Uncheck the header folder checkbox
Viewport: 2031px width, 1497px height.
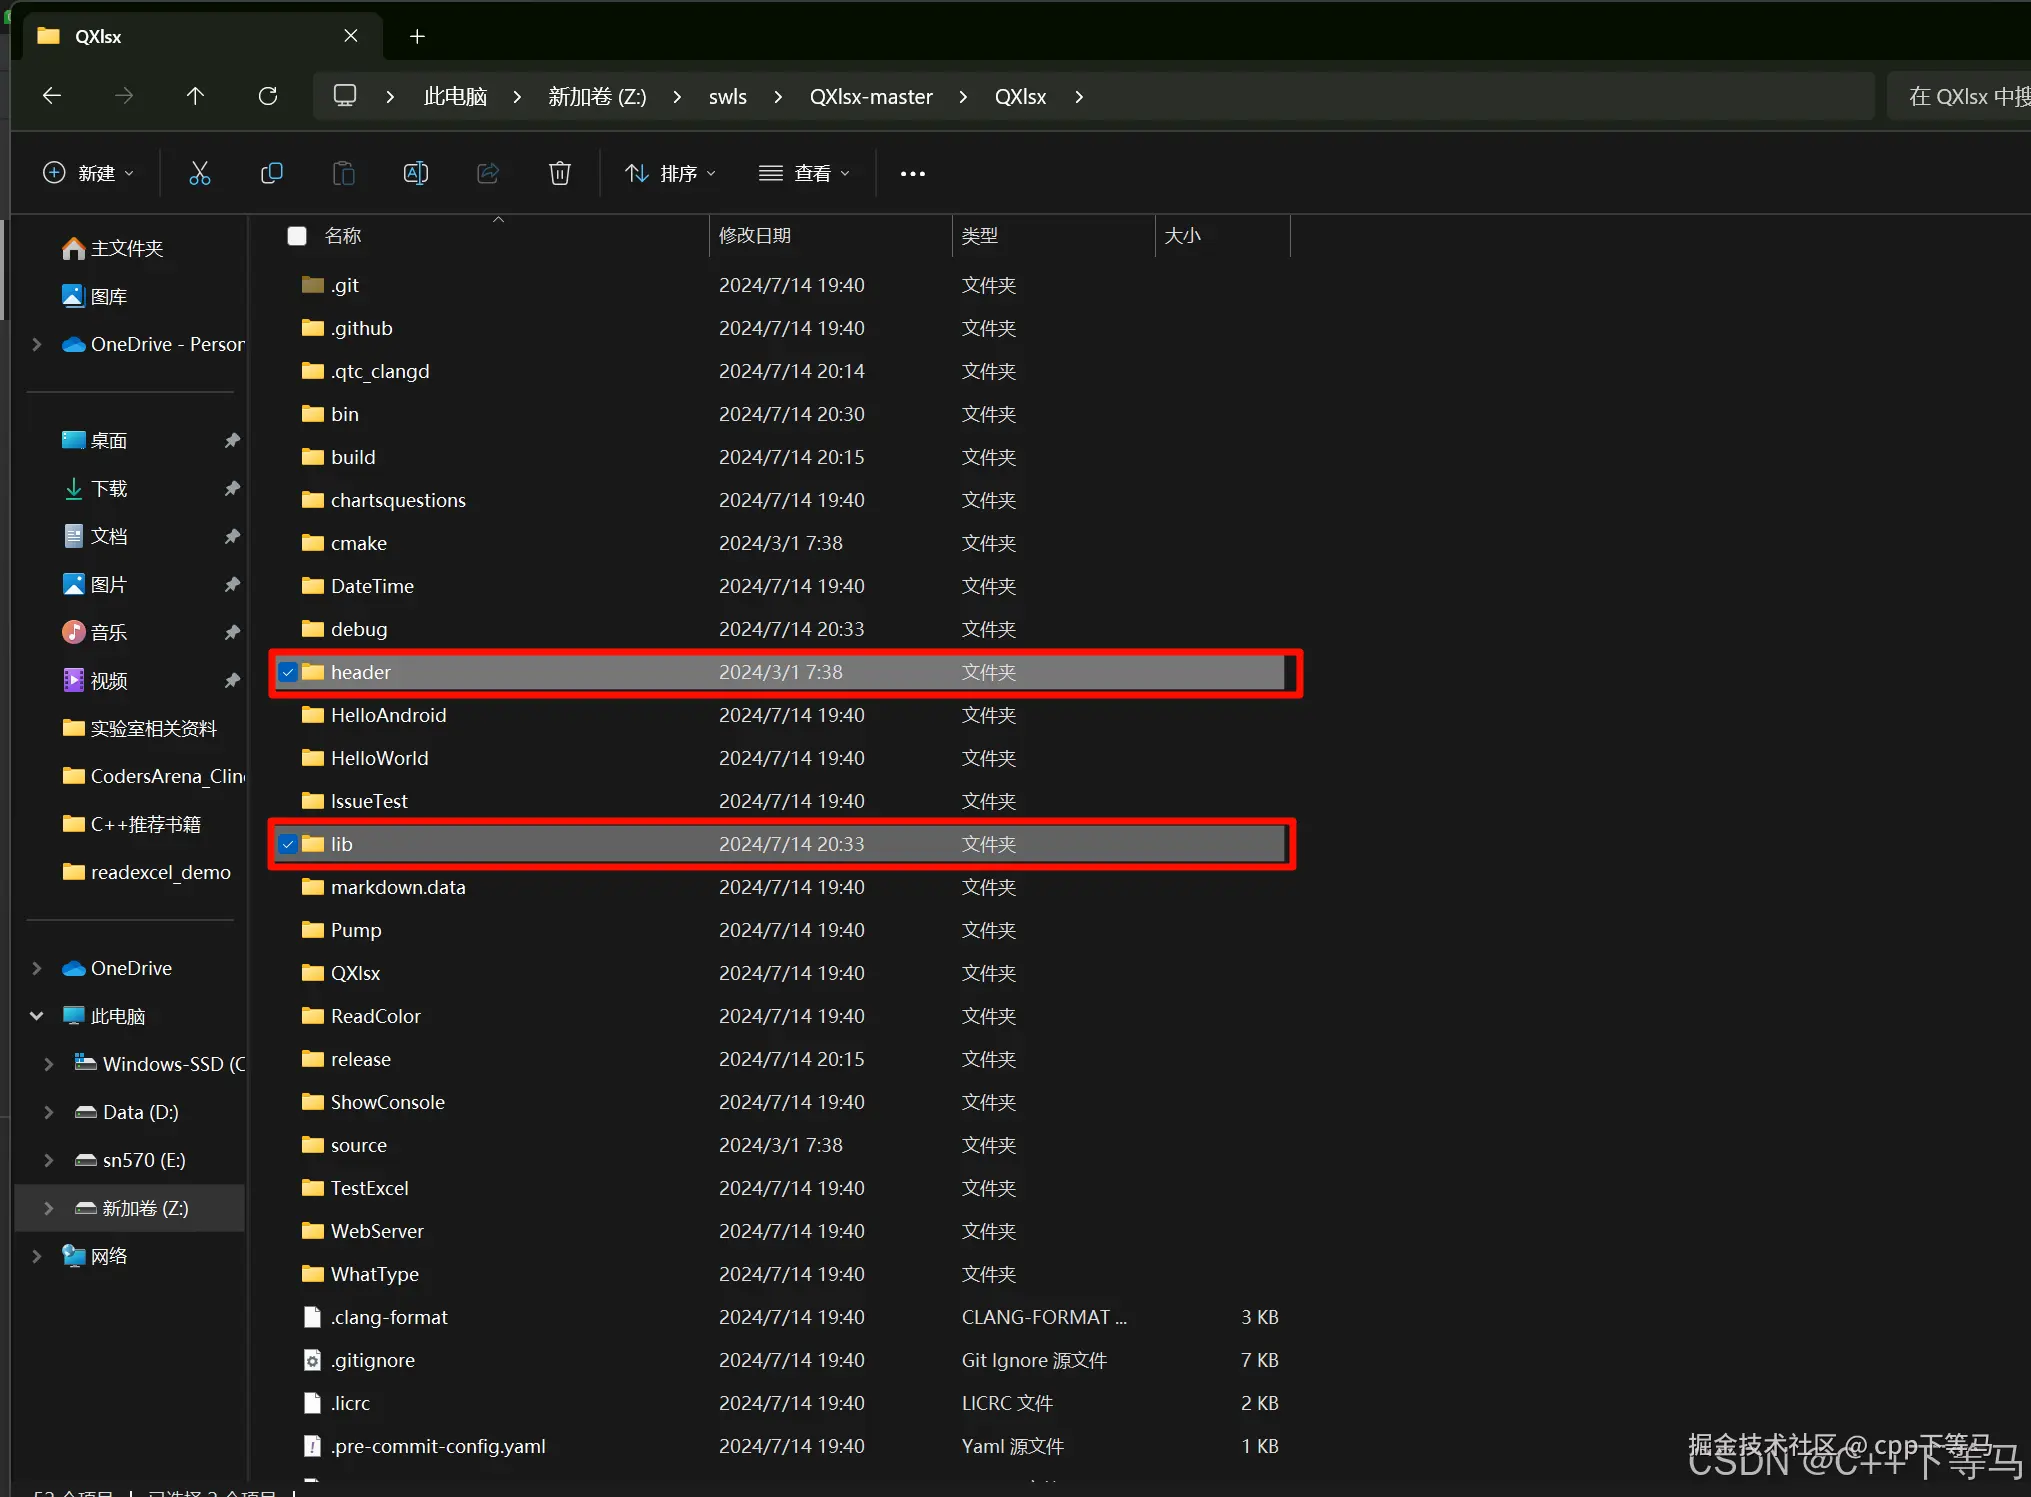288,672
